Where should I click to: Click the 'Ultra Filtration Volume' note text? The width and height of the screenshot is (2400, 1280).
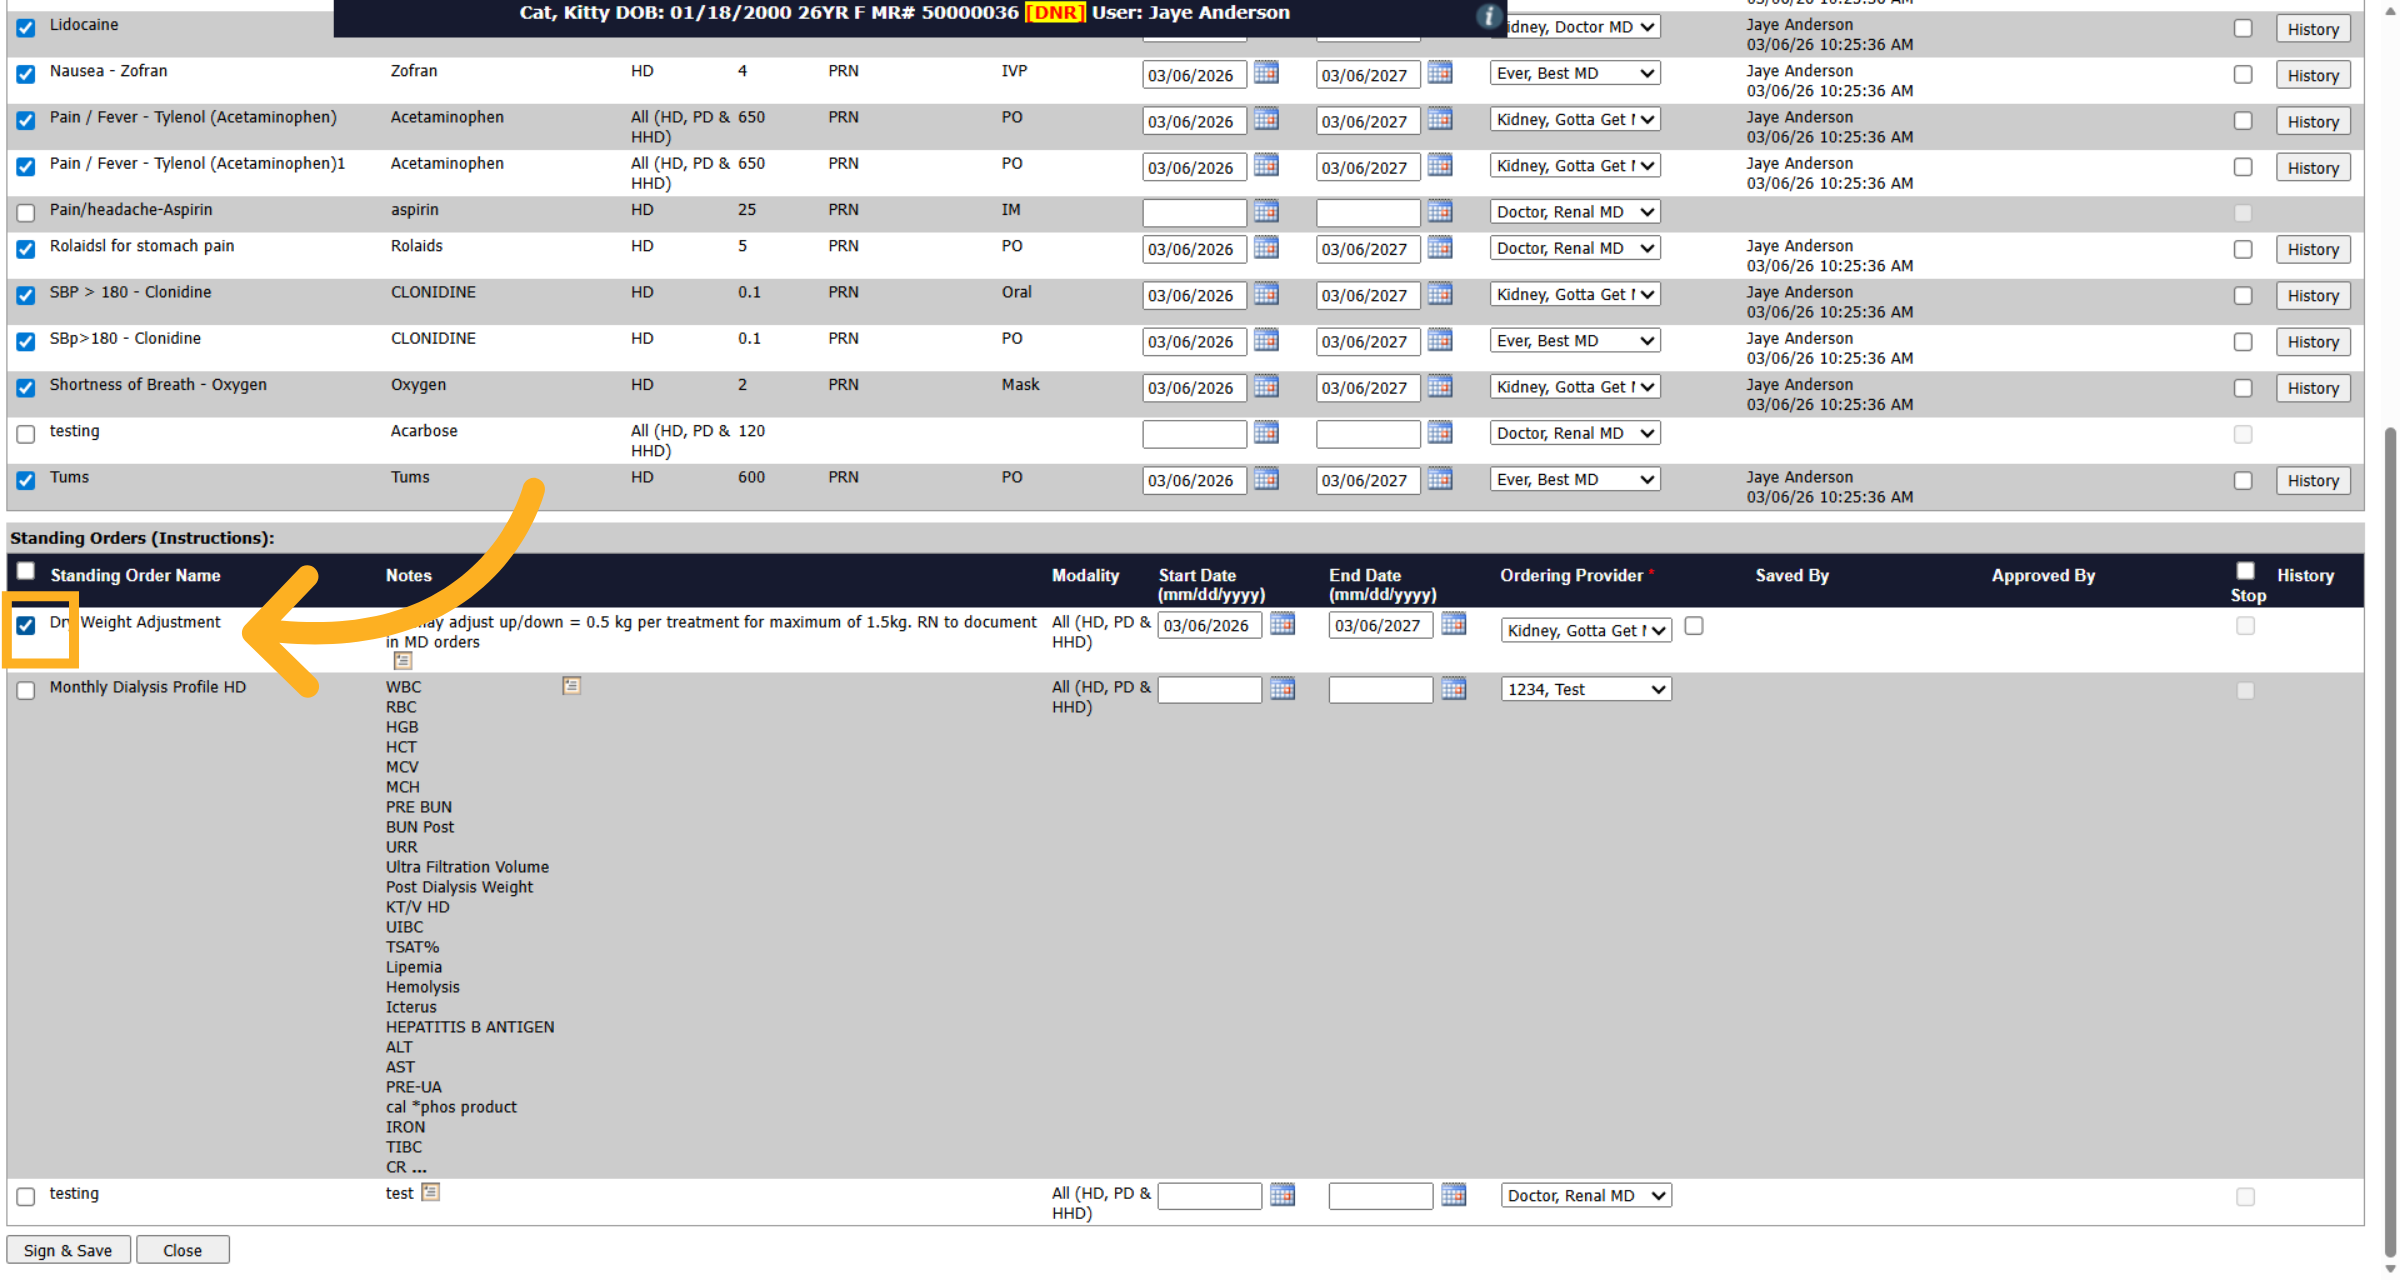[467, 867]
